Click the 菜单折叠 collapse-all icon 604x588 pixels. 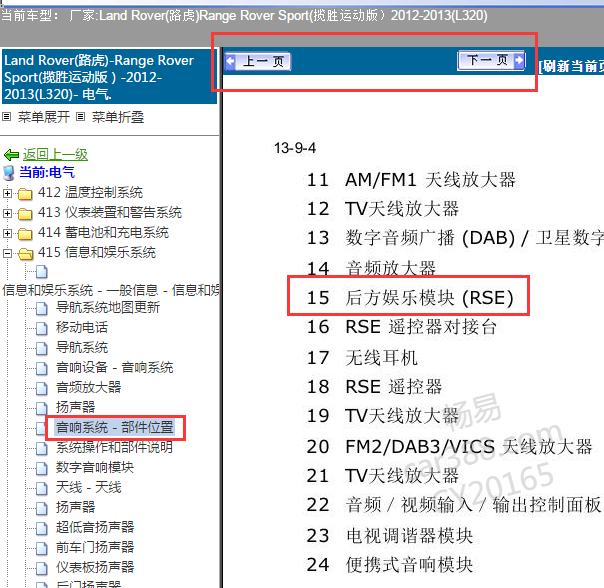(80, 117)
